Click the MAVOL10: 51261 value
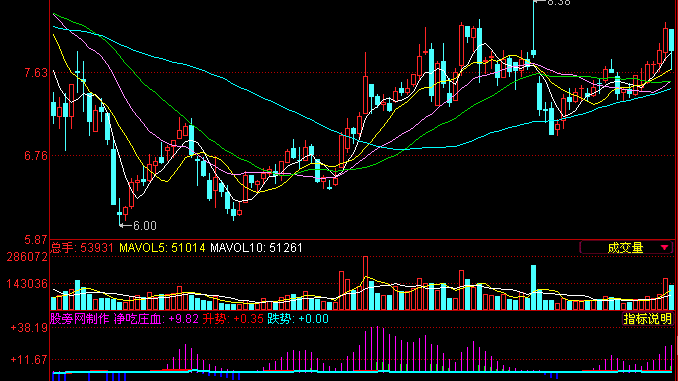The height and width of the screenshot is (381, 678). click(x=256, y=248)
